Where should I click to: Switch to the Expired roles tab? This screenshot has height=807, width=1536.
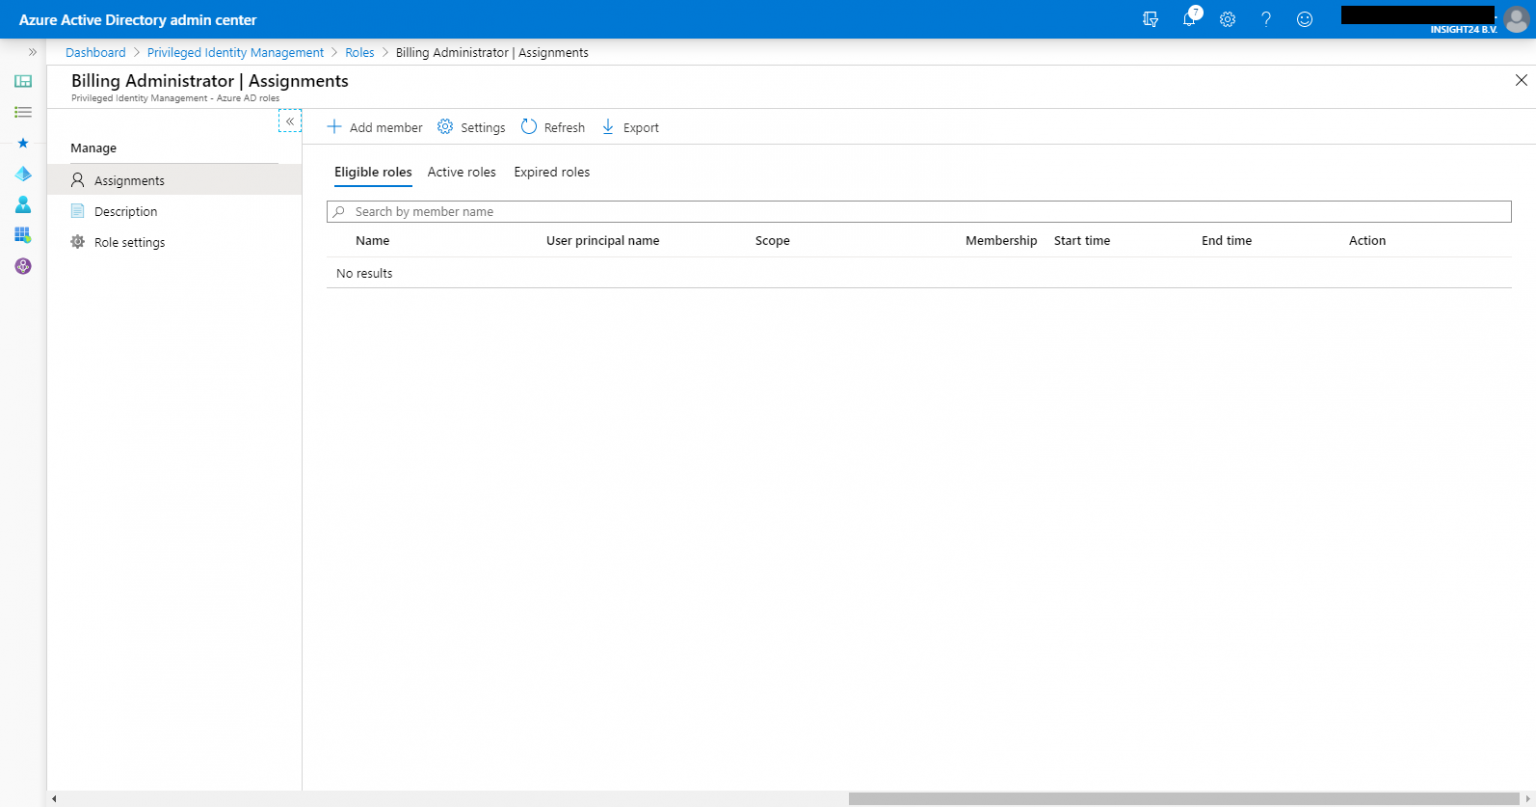(x=551, y=172)
